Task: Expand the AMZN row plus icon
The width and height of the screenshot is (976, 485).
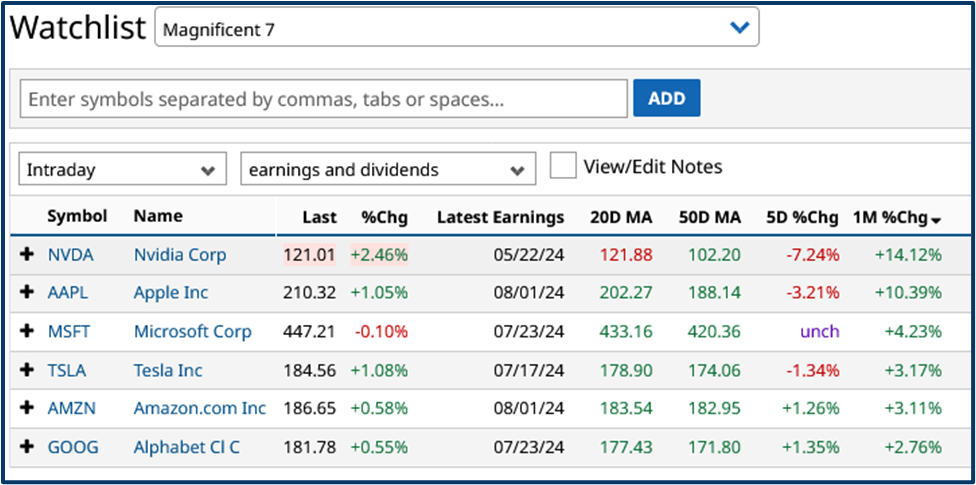Action: (x=27, y=408)
